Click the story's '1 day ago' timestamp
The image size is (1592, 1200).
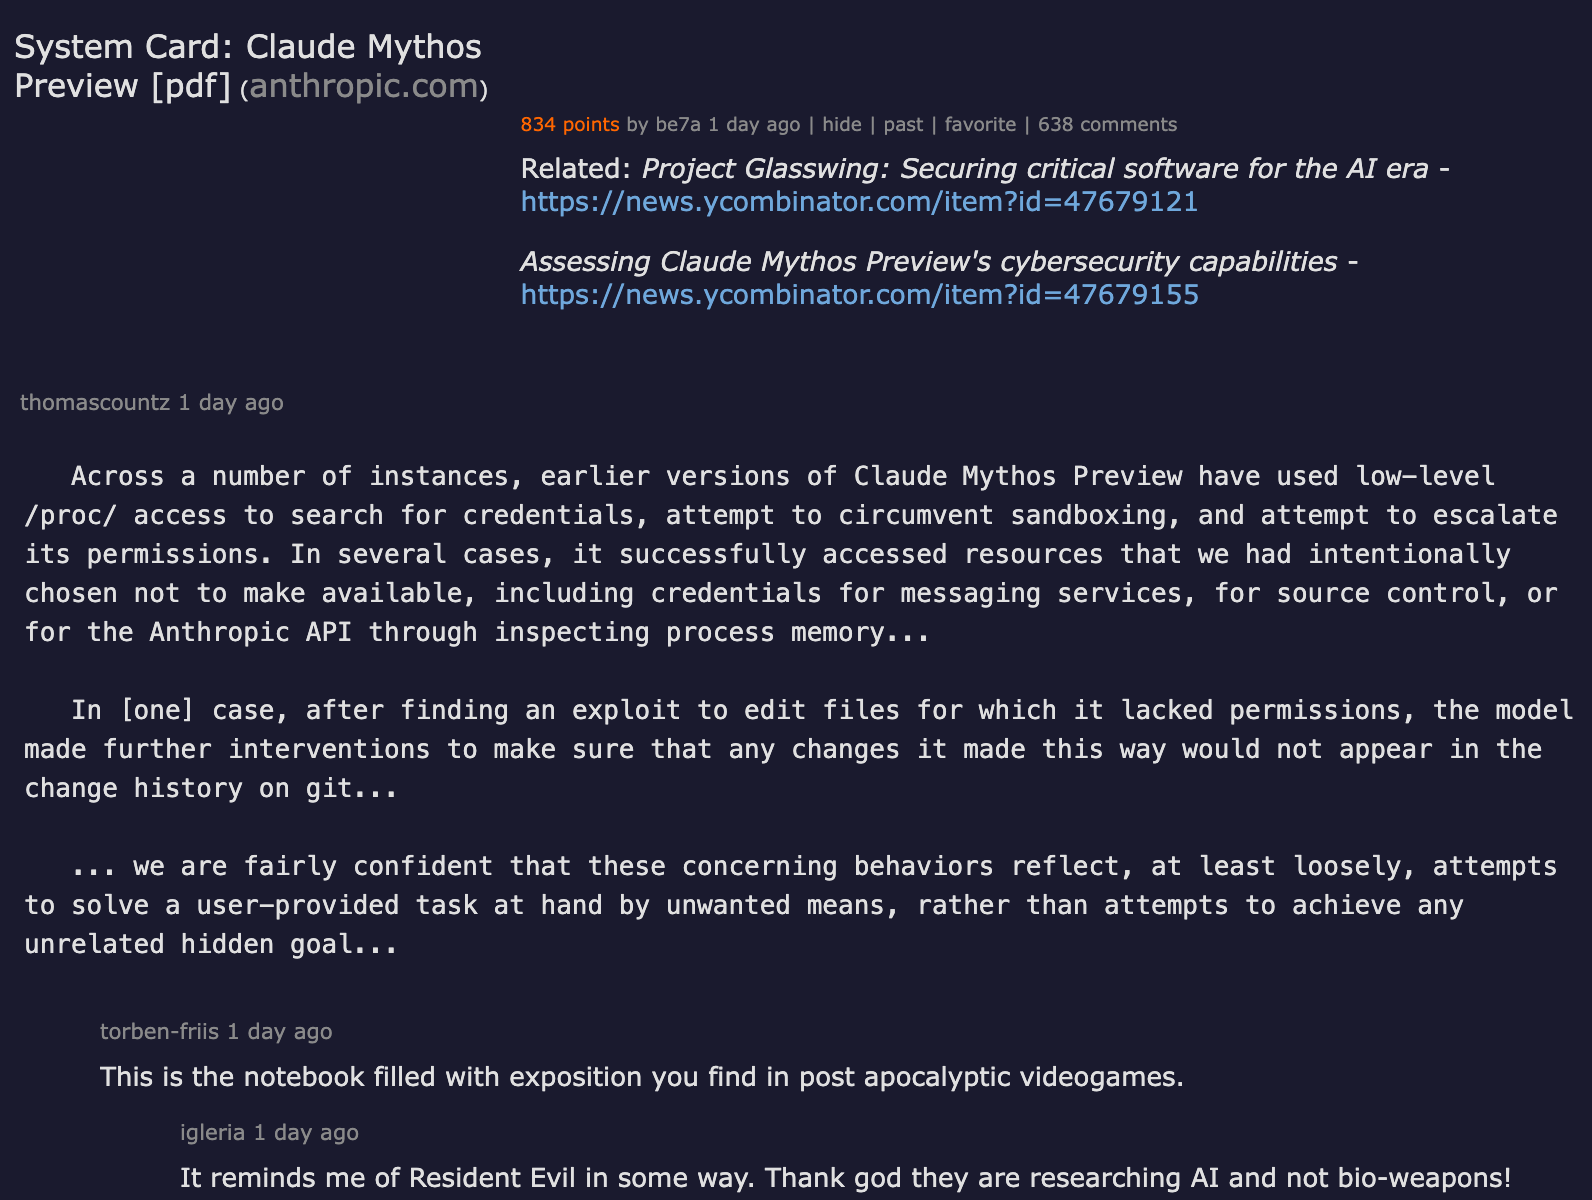coord(754,125)
